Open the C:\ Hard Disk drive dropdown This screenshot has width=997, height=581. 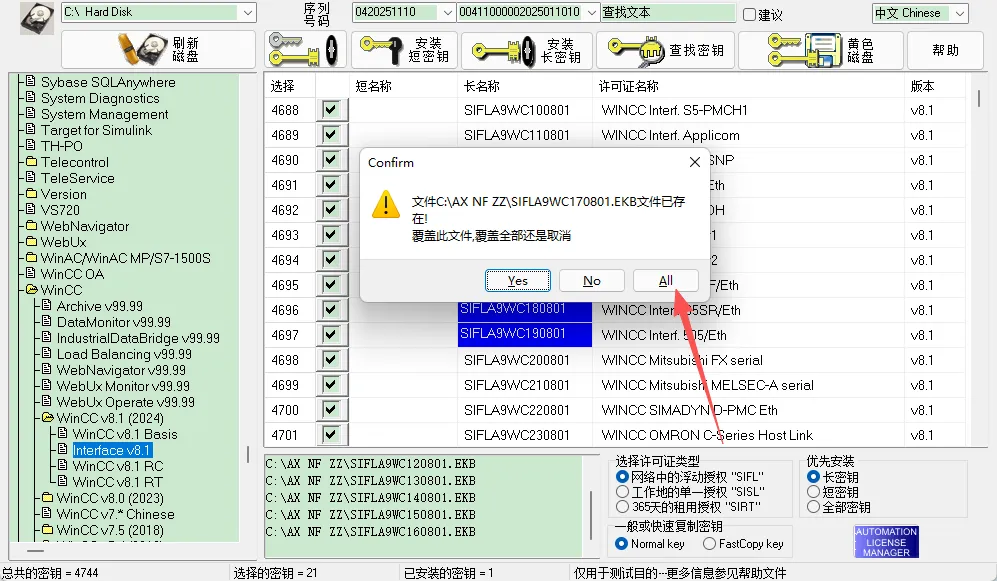[x=247, y=12]
